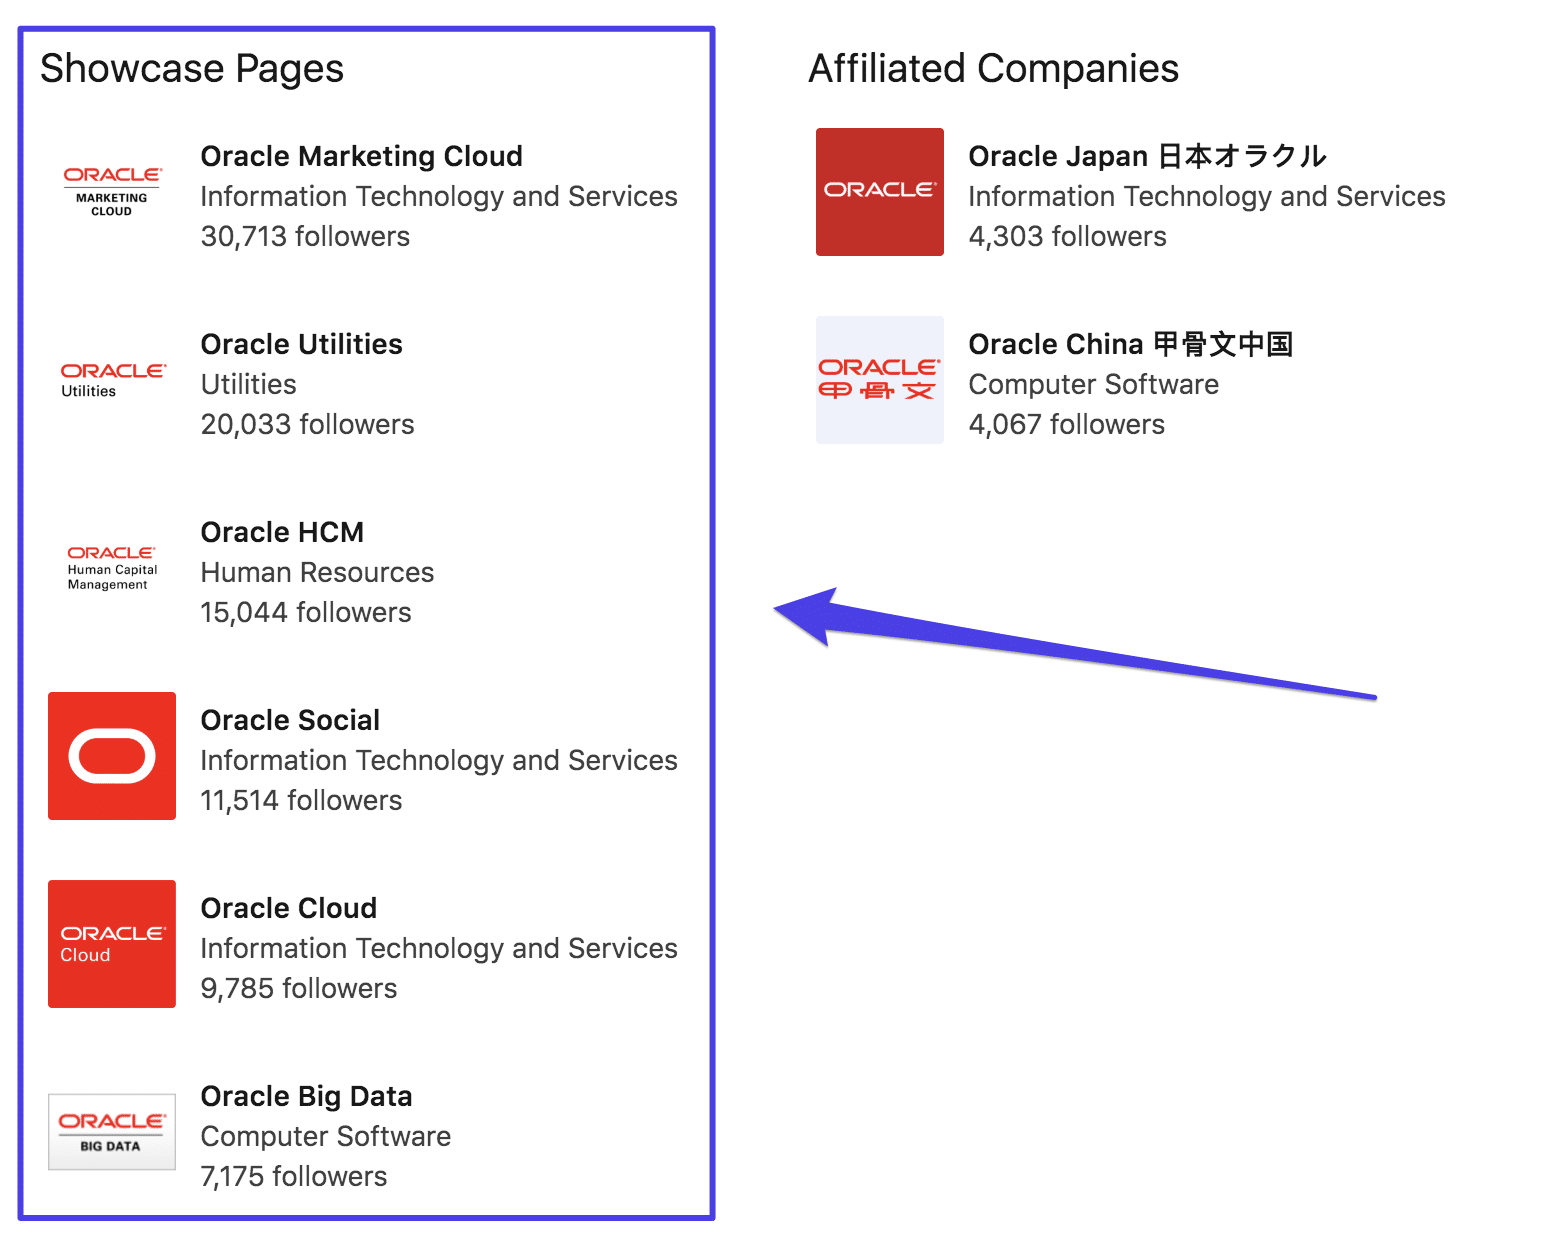The width and height of the screenshot is (1568, 1238).
Task: Click the Oracle Utilities logo
Action: (x=112, y=379)
